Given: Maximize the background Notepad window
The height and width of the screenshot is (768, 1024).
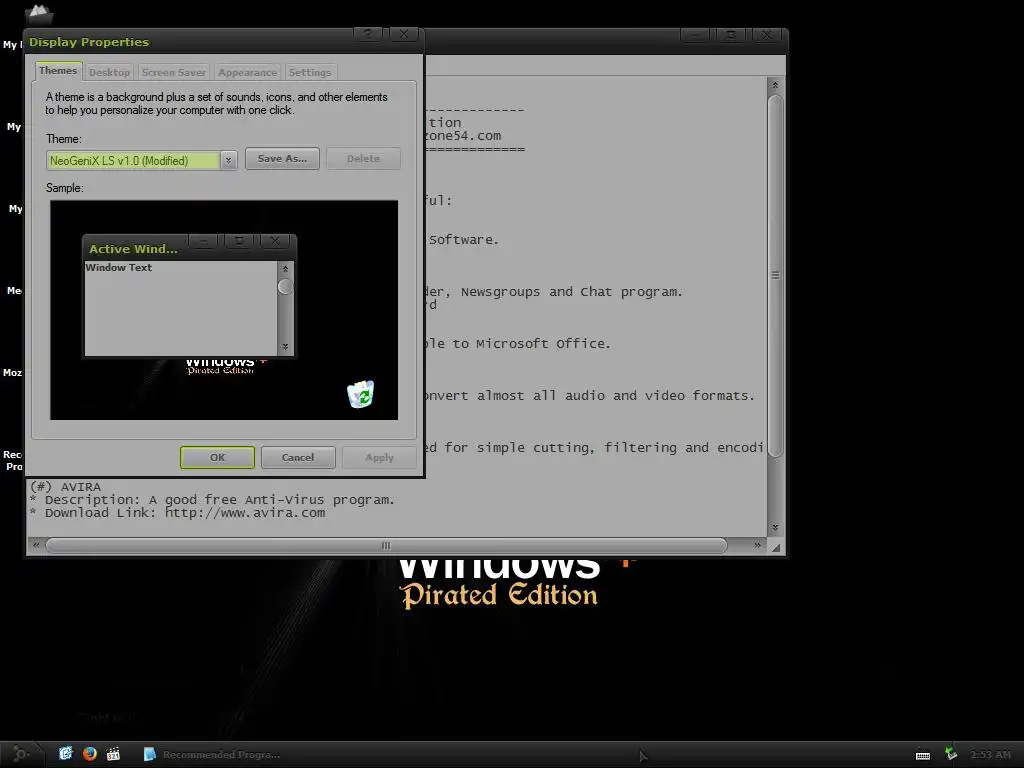Looking at the screenshot, I should [731, 35].
